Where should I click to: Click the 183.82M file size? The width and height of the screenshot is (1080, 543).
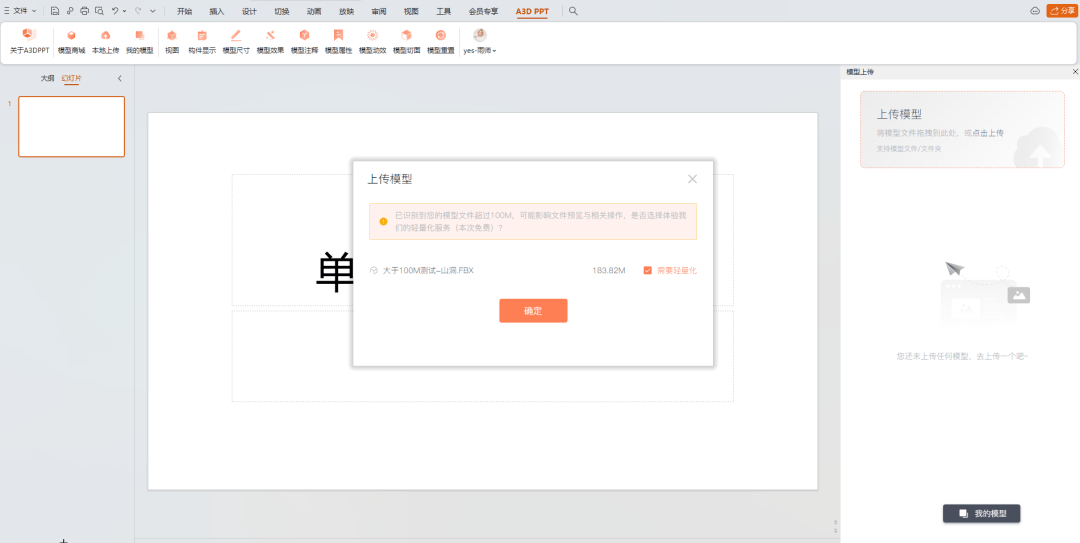609,270
